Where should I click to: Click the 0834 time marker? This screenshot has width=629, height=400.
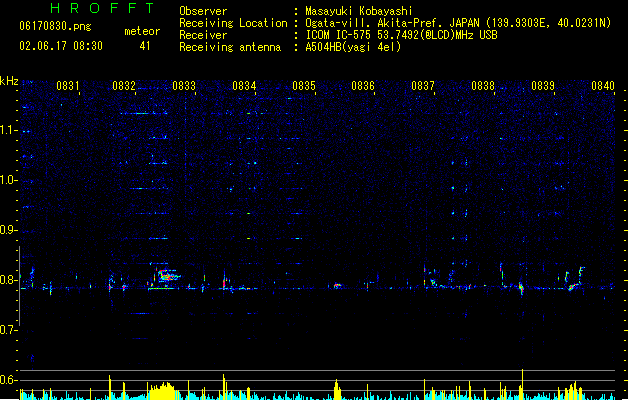(x=244, y=86)
